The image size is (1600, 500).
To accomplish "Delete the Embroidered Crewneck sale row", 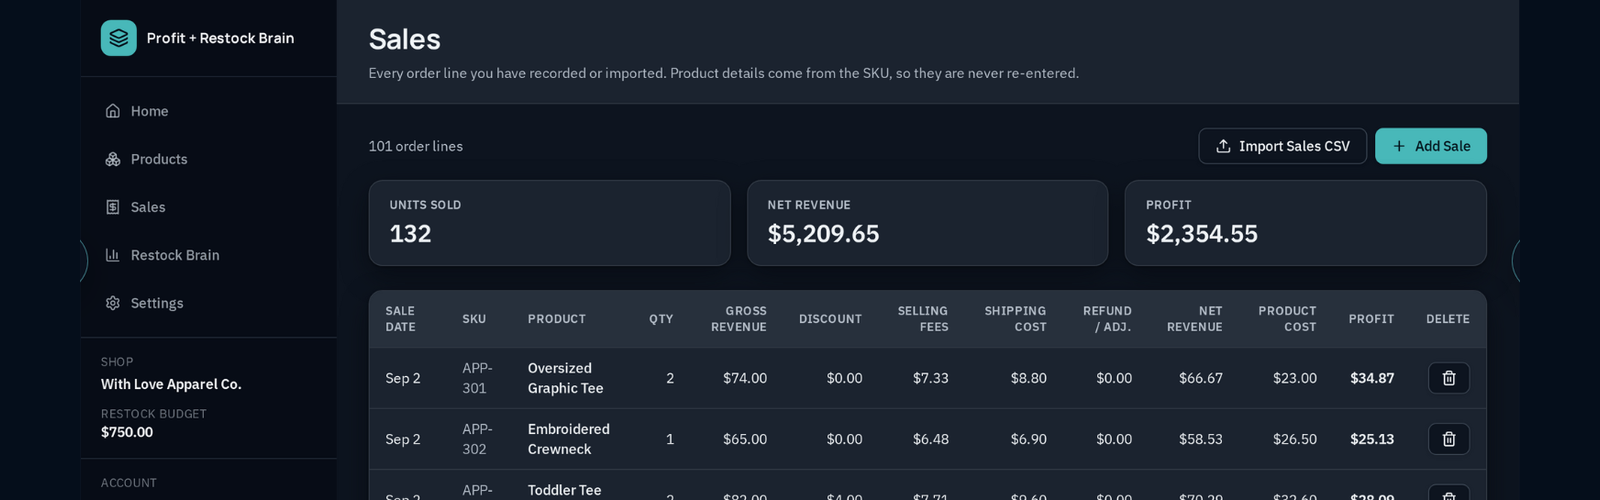I will tap(1448, 439).
